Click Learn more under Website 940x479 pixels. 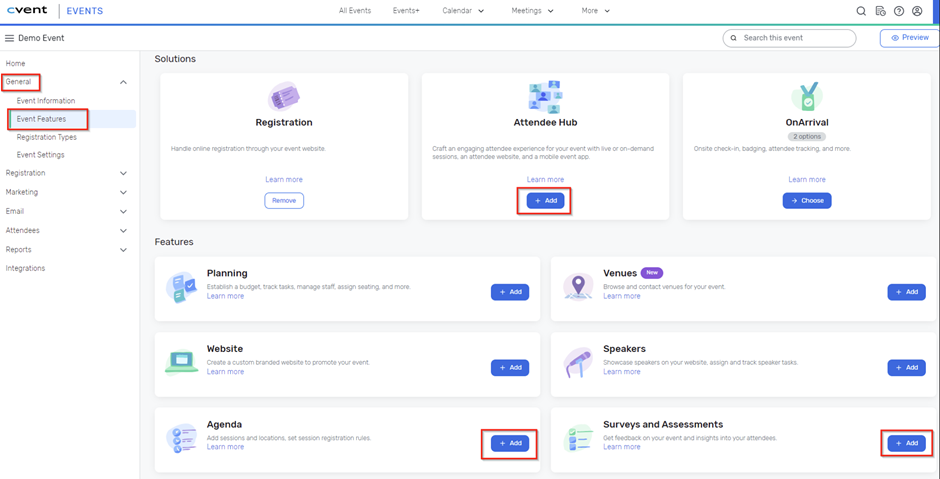tap(225, 371)
